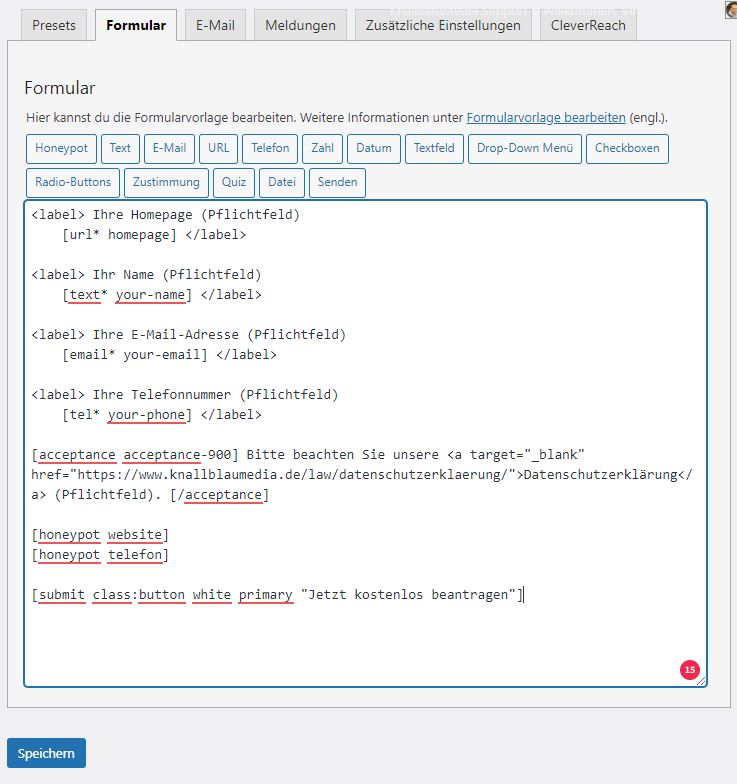Insert a Honeypot tag

point(61,148)
